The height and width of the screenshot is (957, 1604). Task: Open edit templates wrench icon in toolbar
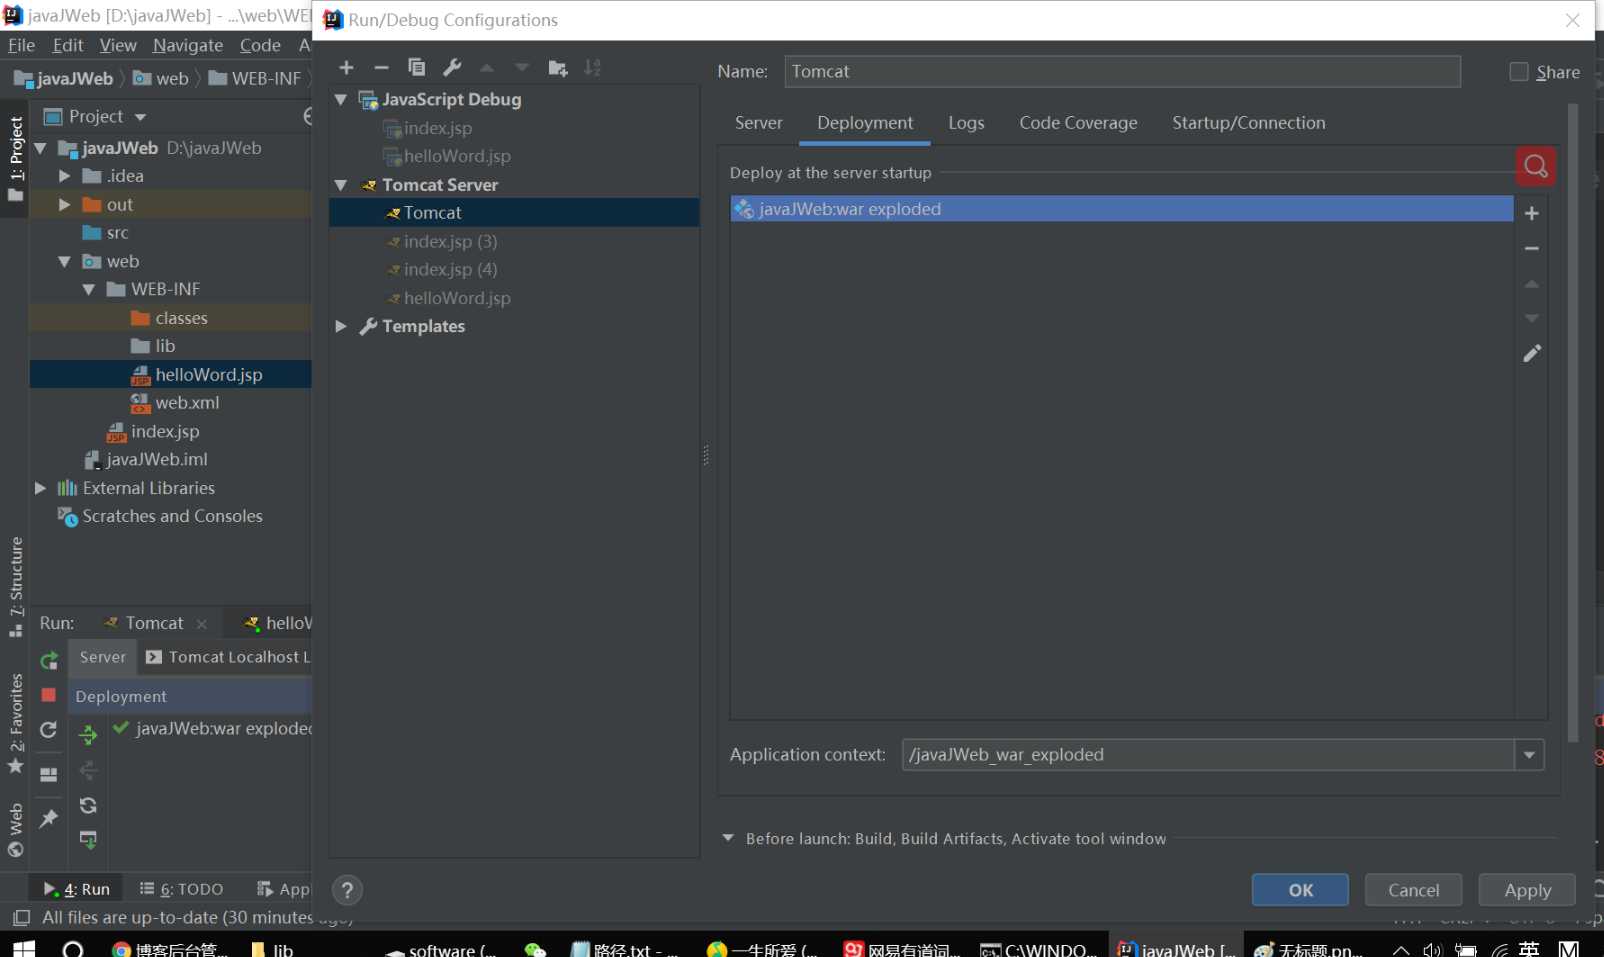point(452,68)
